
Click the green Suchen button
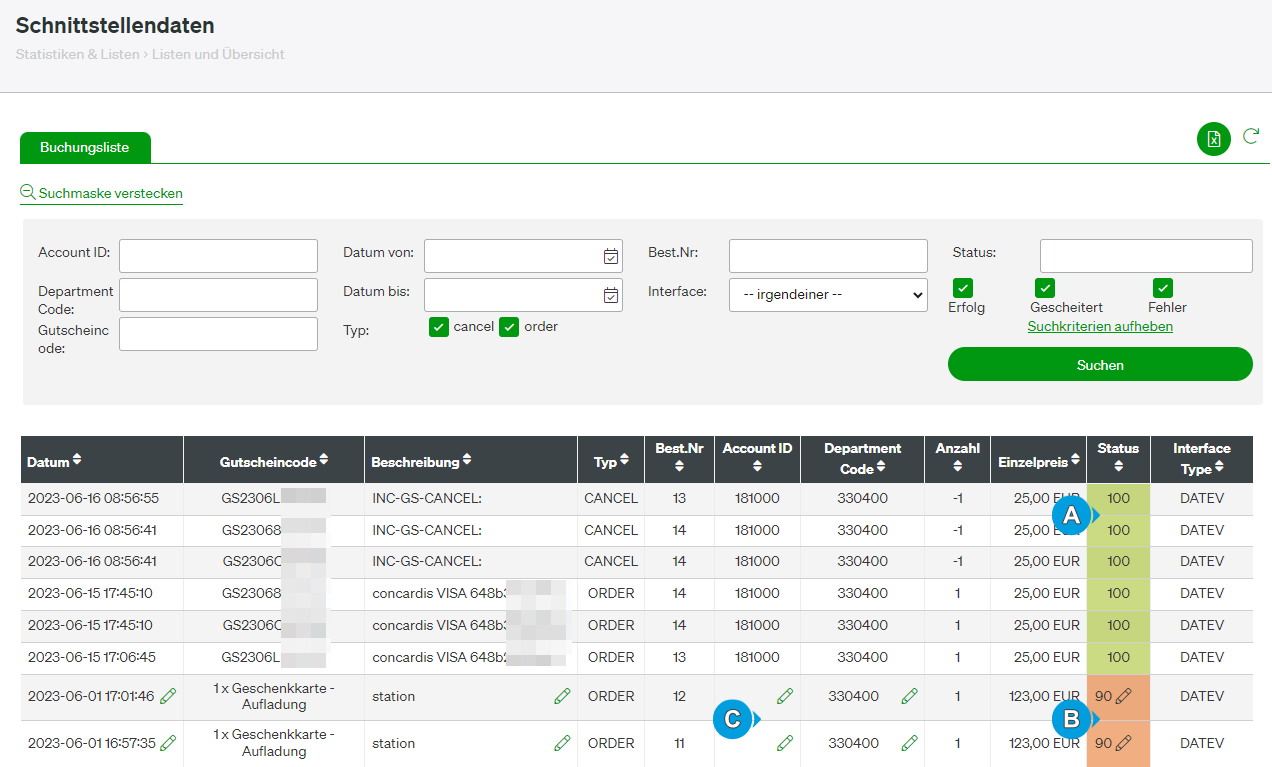(1100, 365)
